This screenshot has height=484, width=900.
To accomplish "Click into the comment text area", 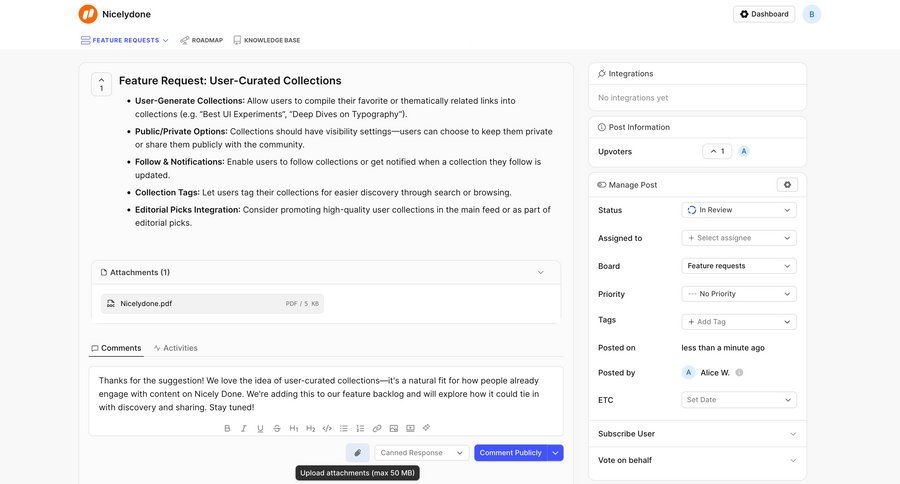I will [325, 394].
